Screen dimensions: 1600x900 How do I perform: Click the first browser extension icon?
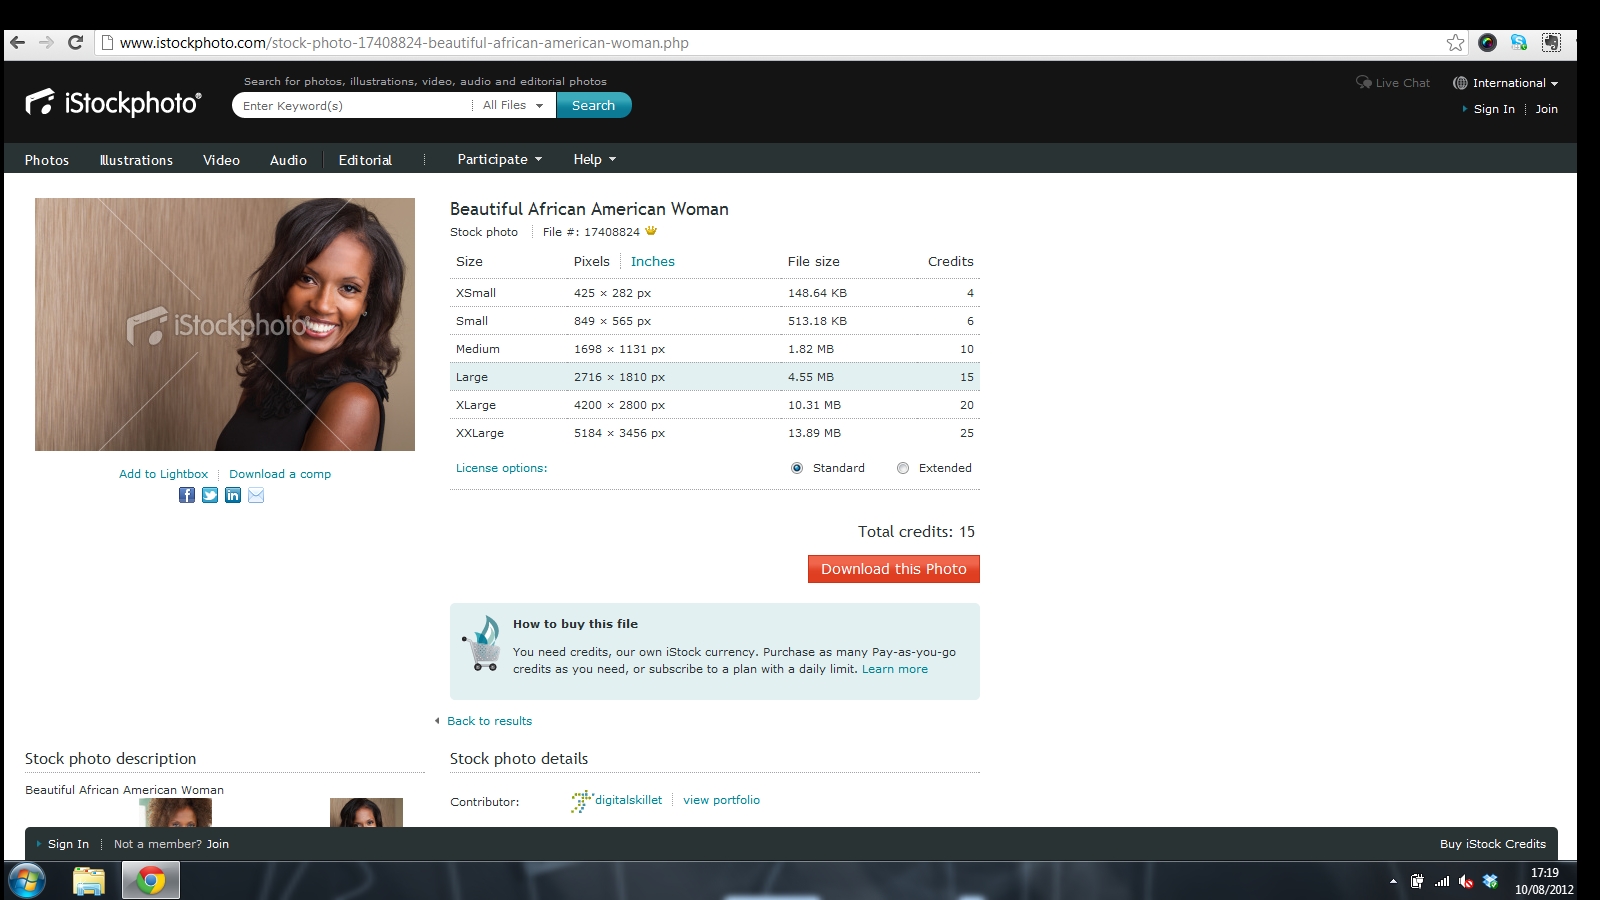[1487, 42]
